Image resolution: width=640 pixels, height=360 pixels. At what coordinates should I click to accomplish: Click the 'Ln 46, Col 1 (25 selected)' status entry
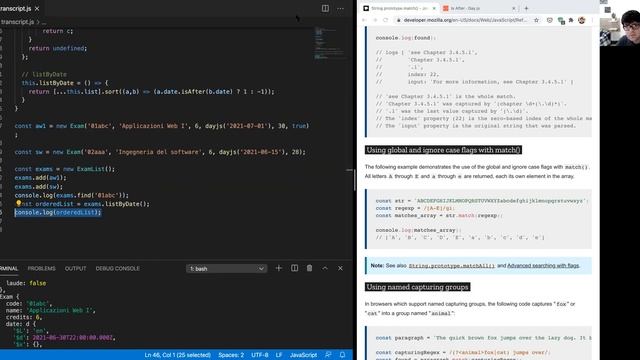178,355
